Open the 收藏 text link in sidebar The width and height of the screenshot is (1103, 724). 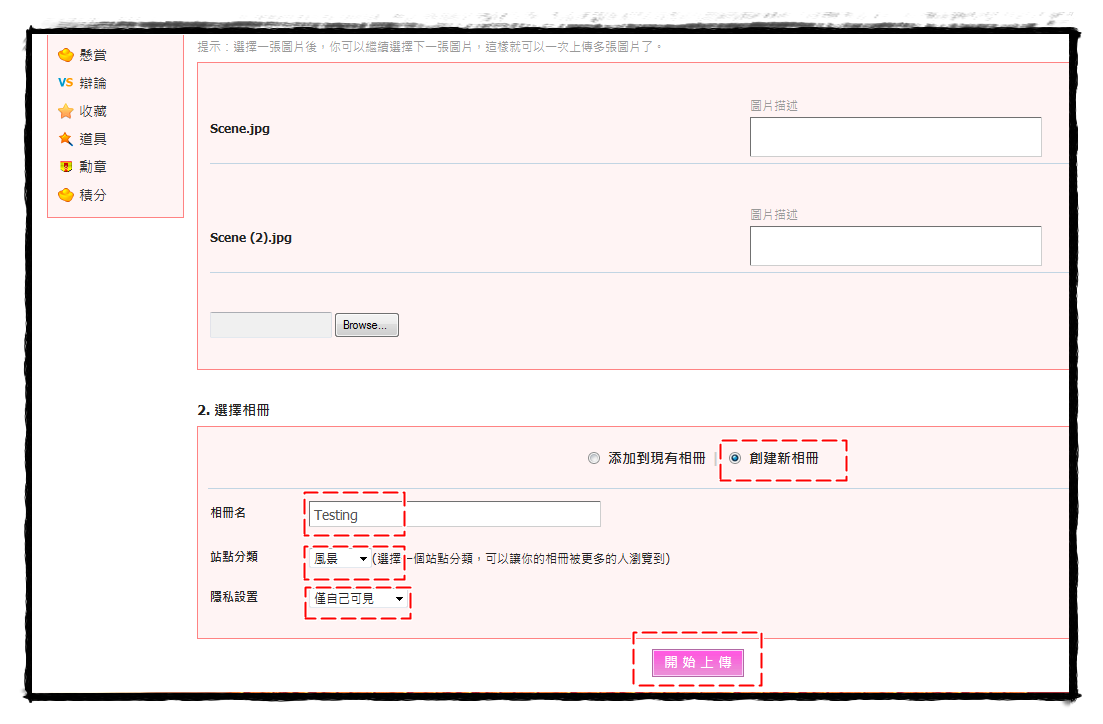point(93,111)
